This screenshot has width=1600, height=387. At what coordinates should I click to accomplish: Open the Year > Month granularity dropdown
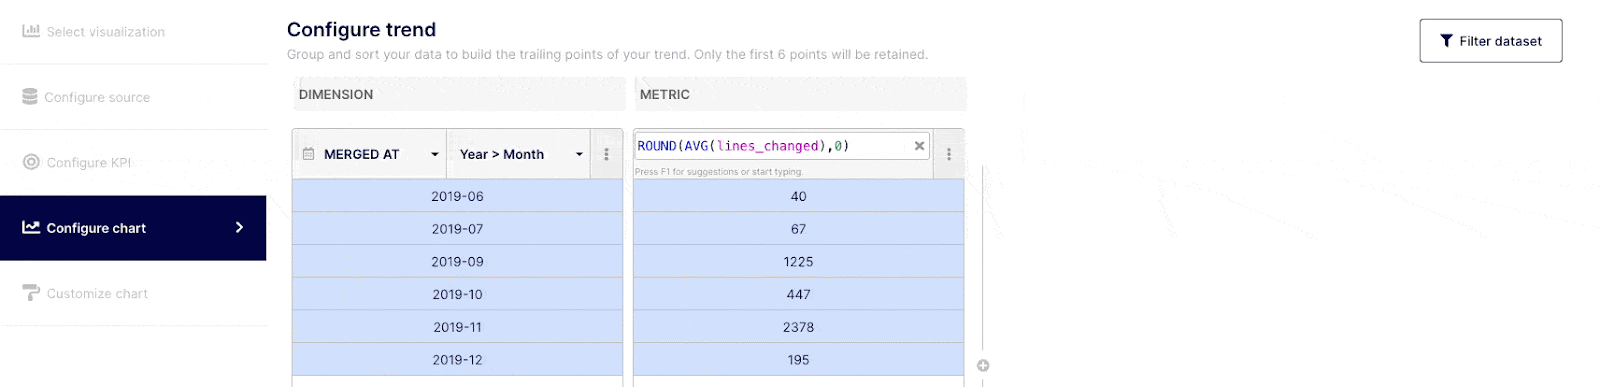tap(519, 154)
